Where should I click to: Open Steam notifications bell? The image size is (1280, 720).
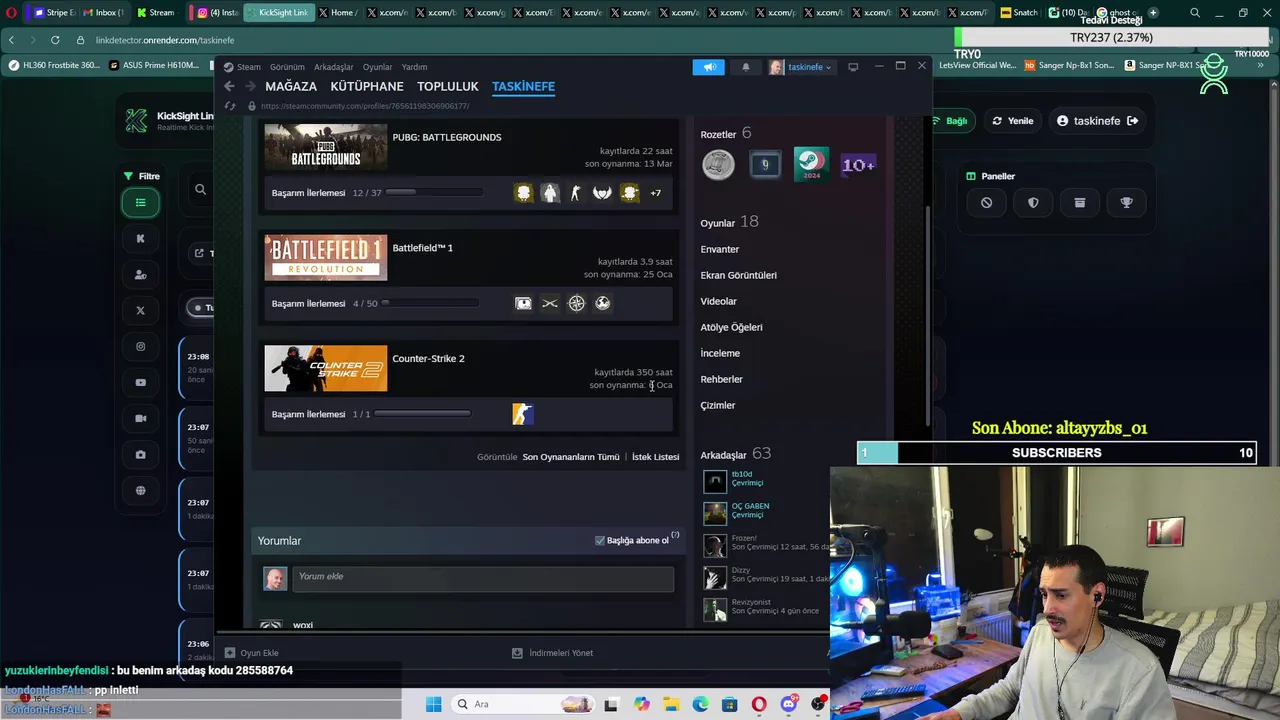coord(745,67)
